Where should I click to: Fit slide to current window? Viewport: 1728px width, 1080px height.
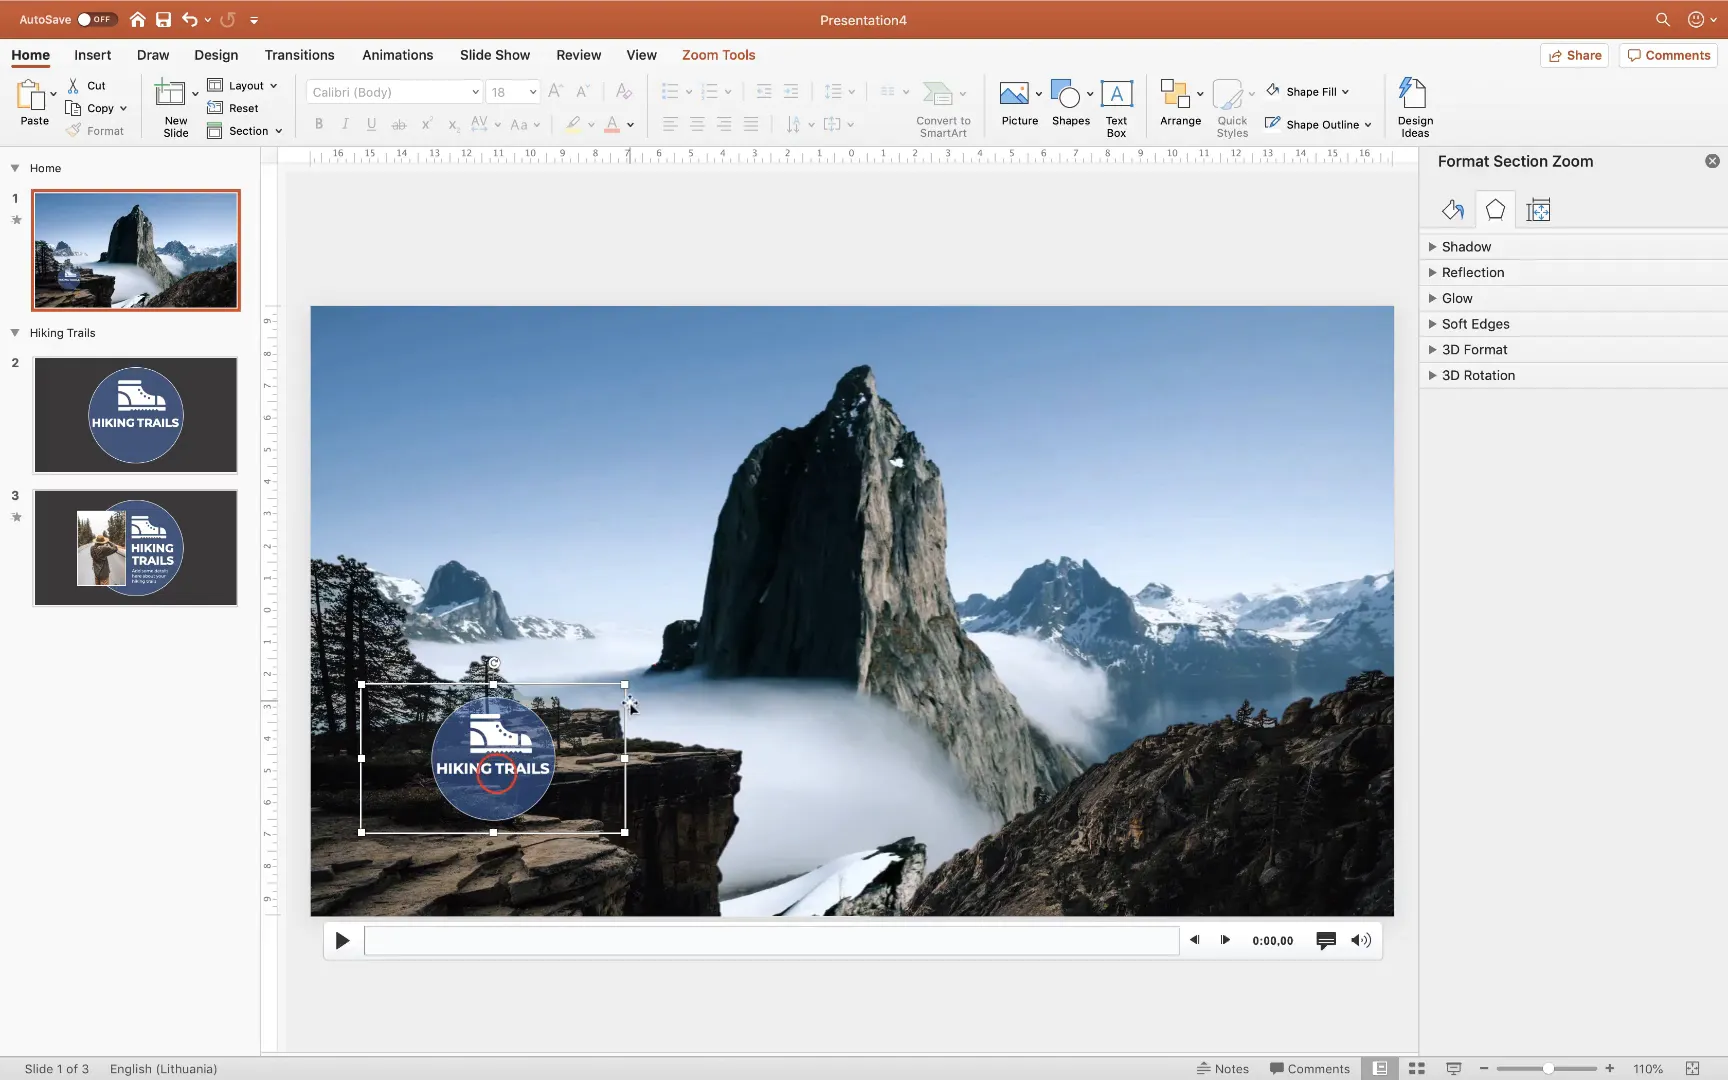pos(1692,1068)
